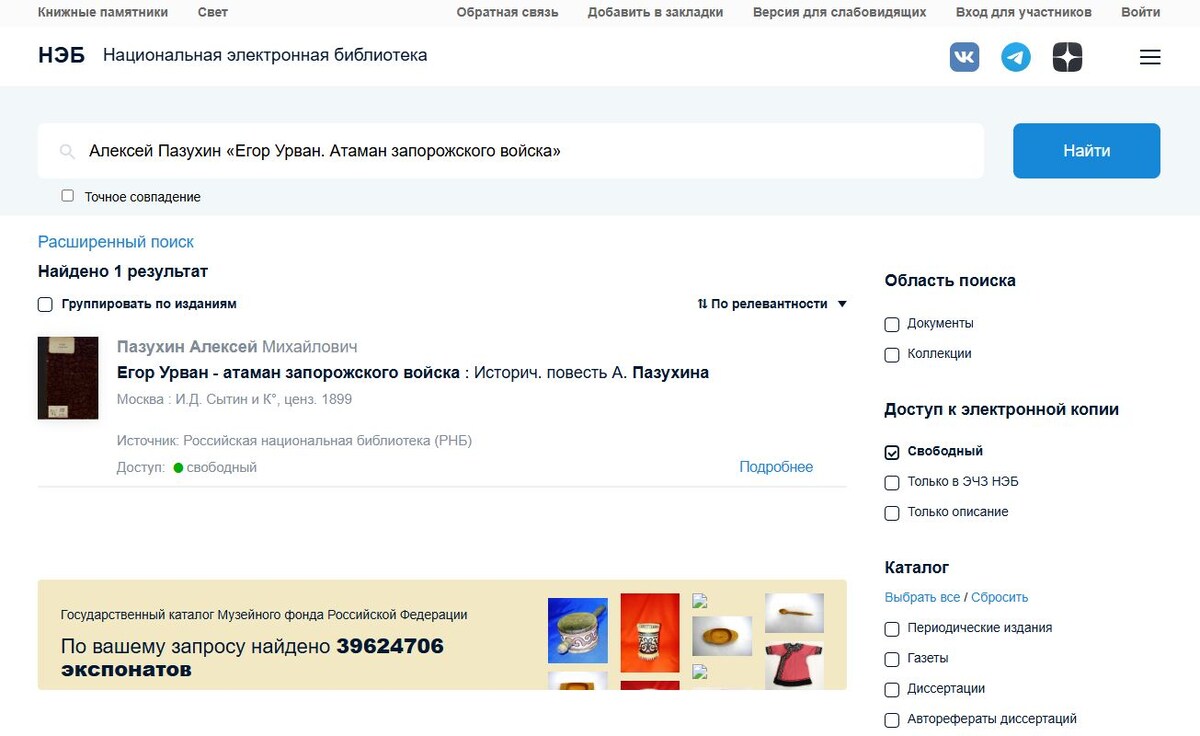
Task: Enable Группировать по изданиям checkbox
Action: tap(45, 304)
